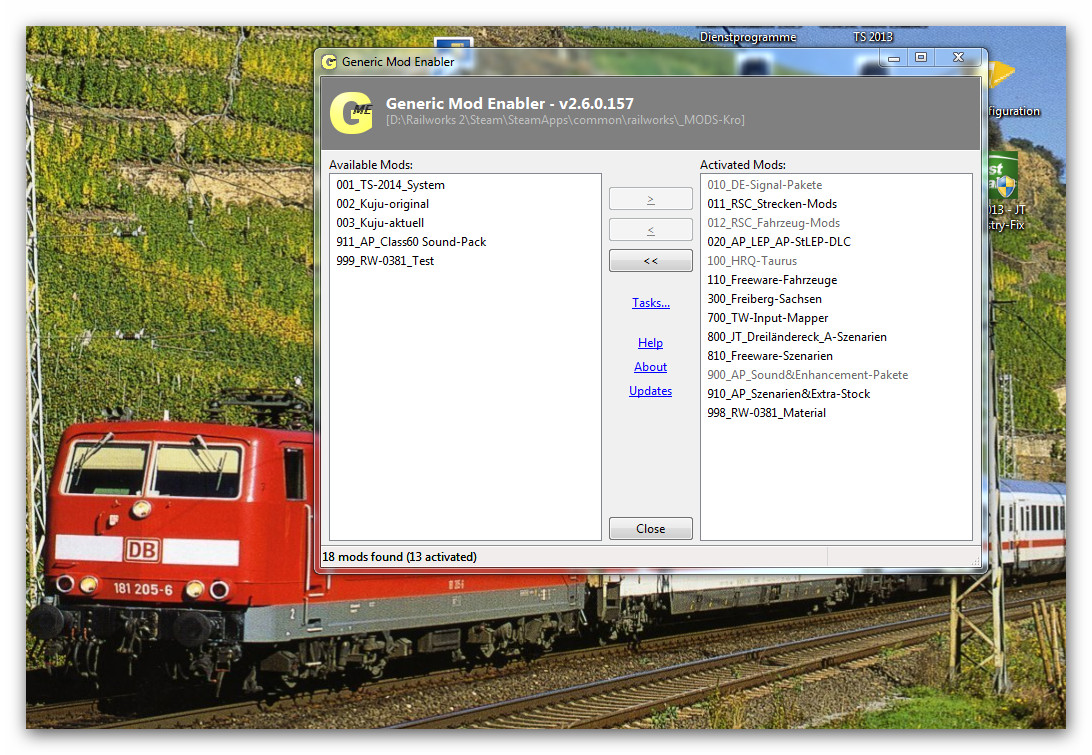Click the mods folder path in header
The height and width of the screenshot is (755, 1092).
[565, 120]
